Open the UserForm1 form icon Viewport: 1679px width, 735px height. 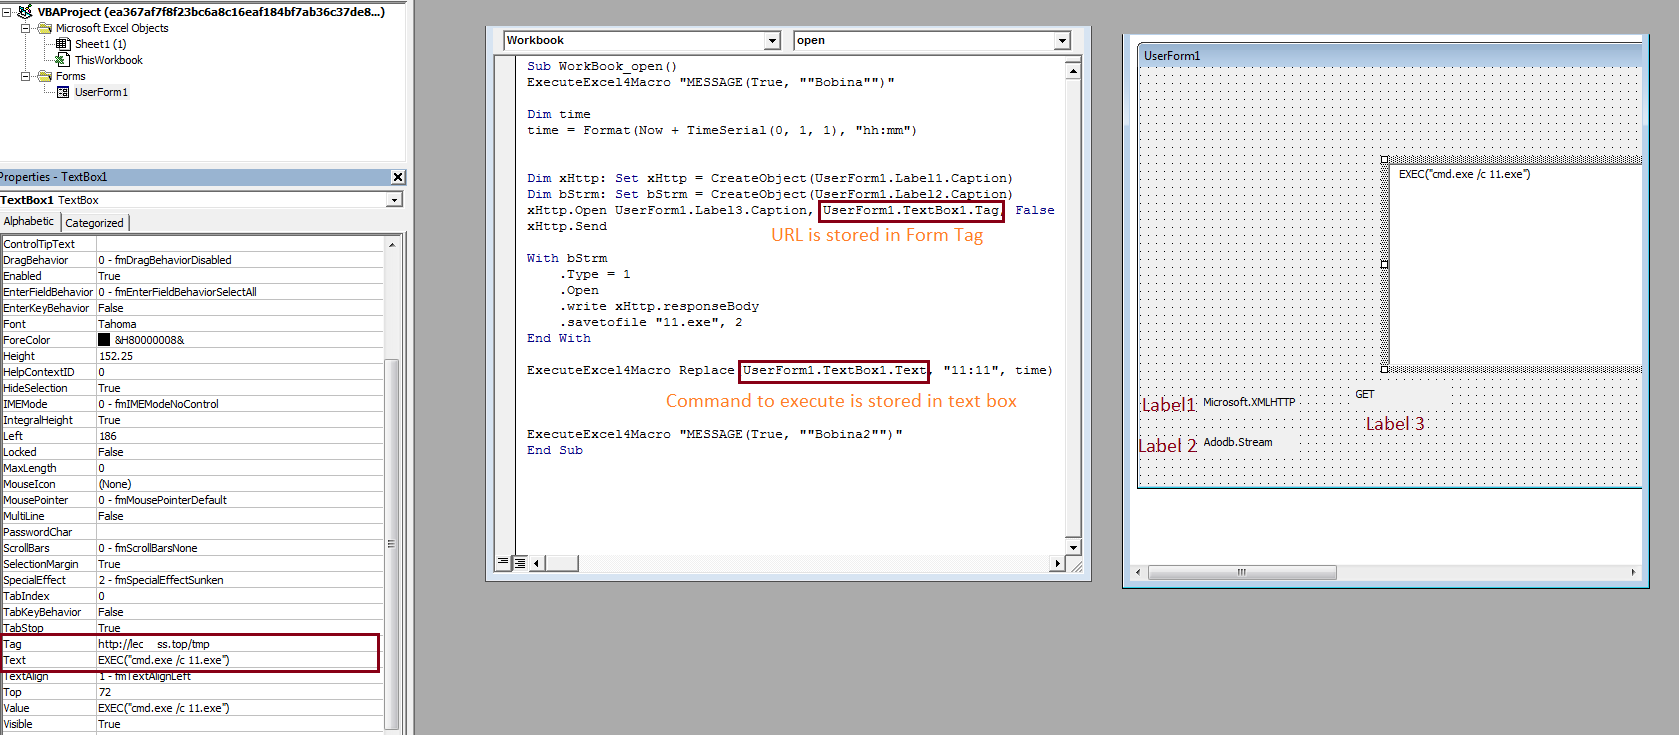coord(63,92)
